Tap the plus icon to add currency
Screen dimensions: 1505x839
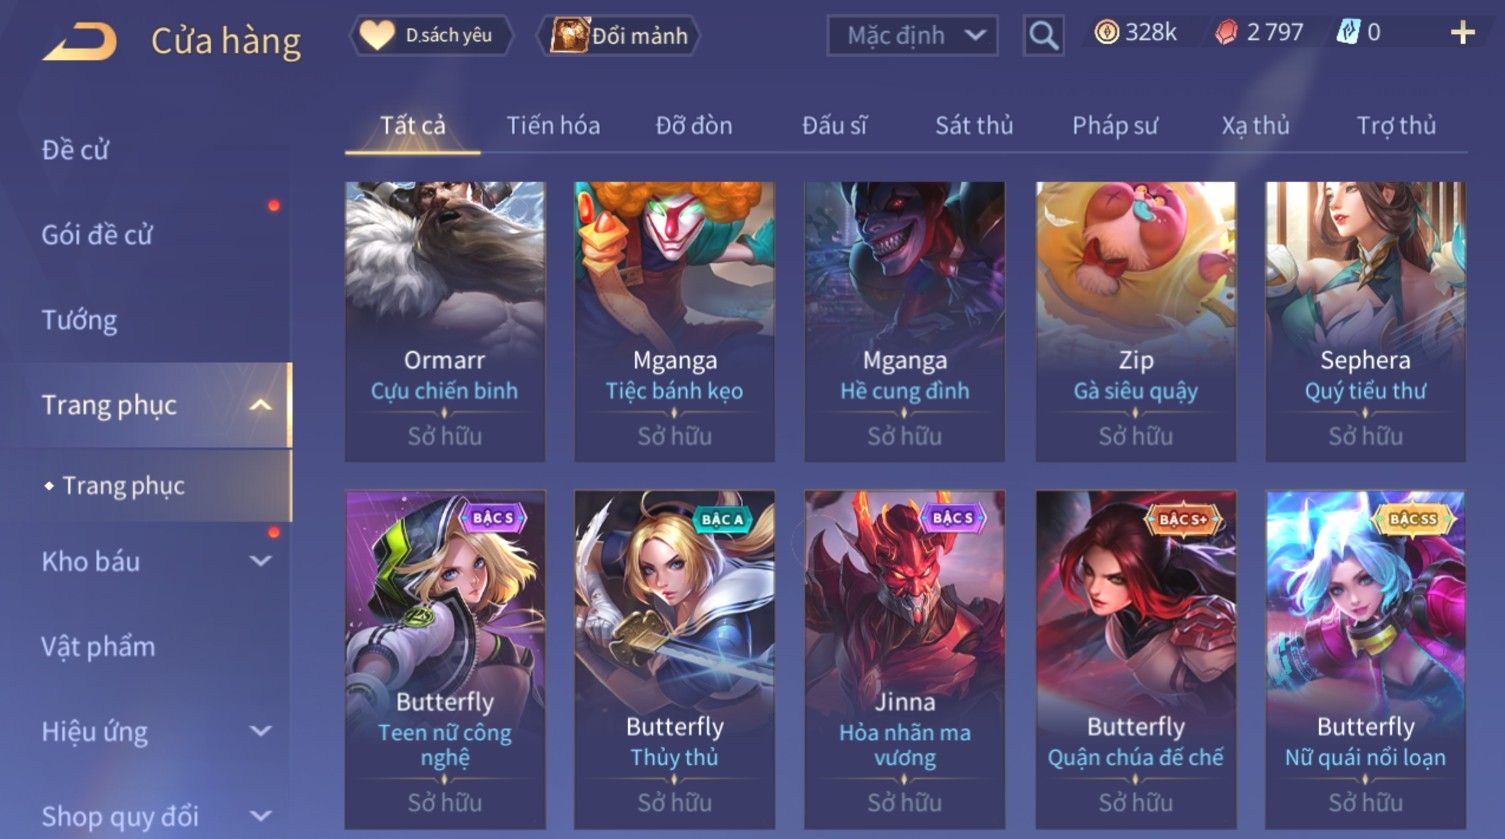(x=1462, y=34)
